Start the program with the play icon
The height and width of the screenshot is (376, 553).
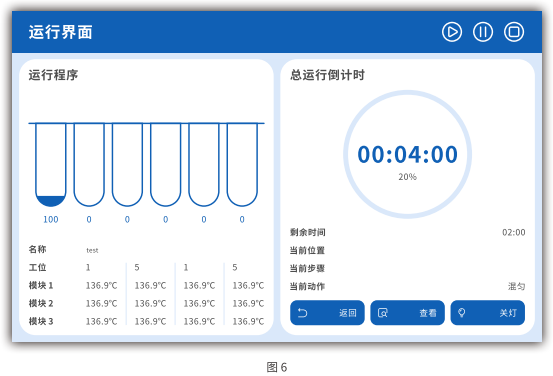(452, 32)
